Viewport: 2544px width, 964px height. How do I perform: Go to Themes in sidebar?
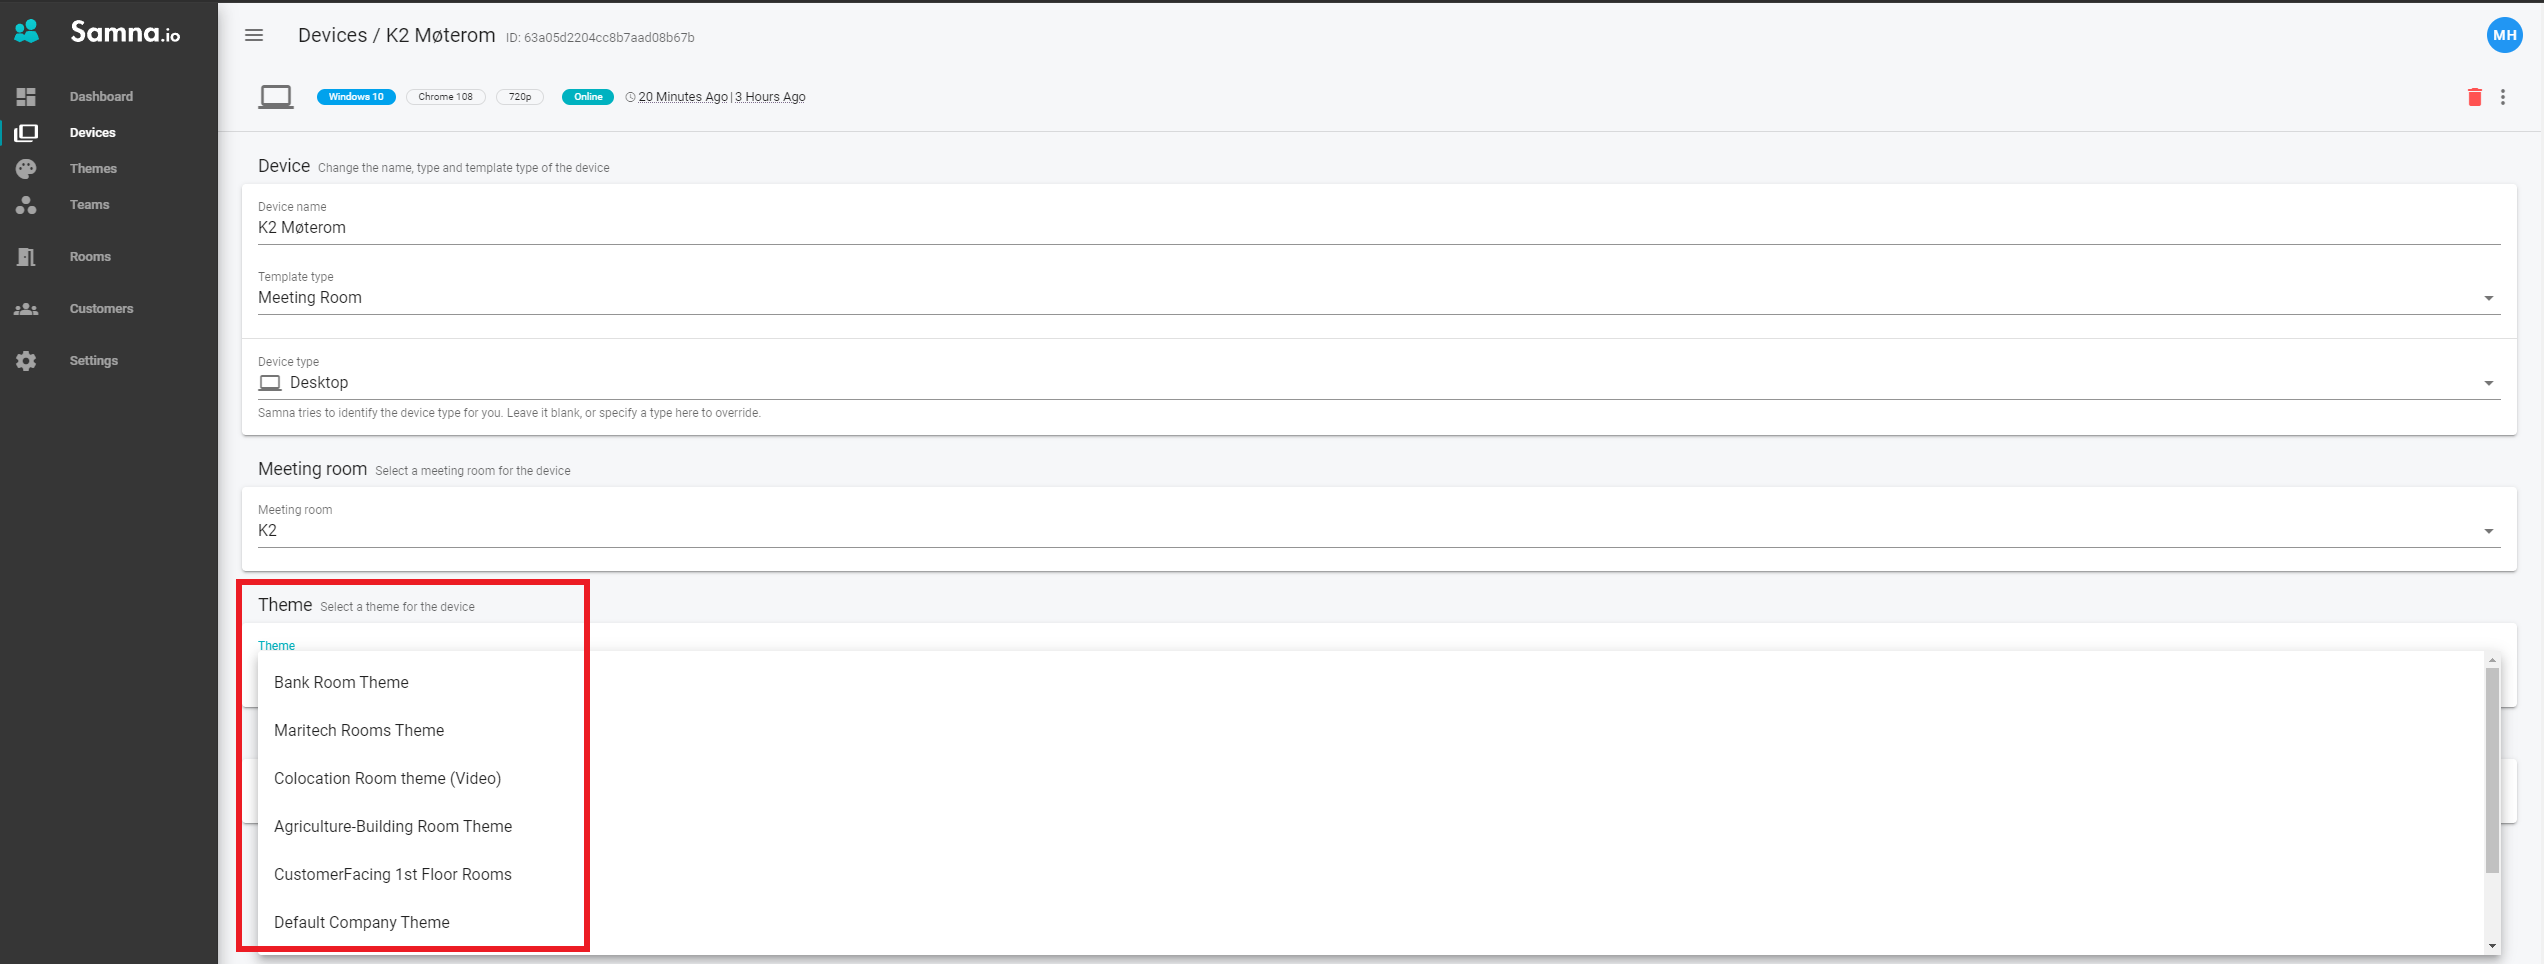(x=93, y=169)
